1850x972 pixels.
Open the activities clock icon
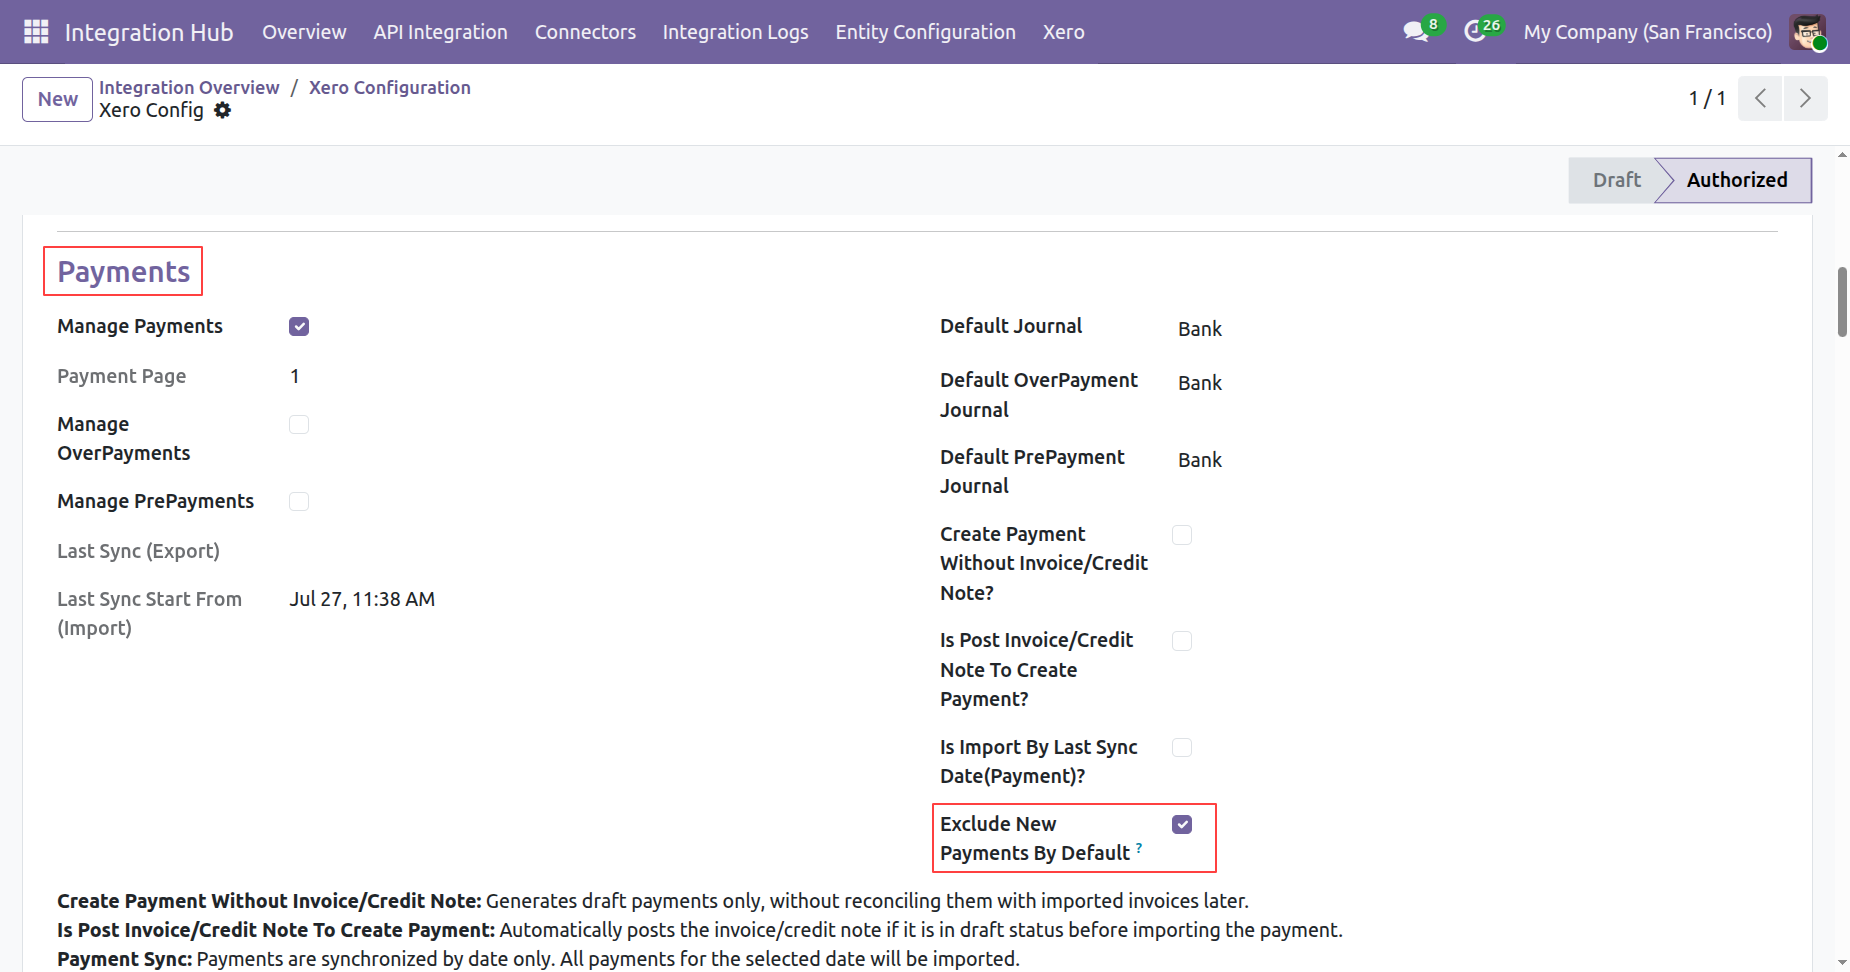(x=1475, y=32)
